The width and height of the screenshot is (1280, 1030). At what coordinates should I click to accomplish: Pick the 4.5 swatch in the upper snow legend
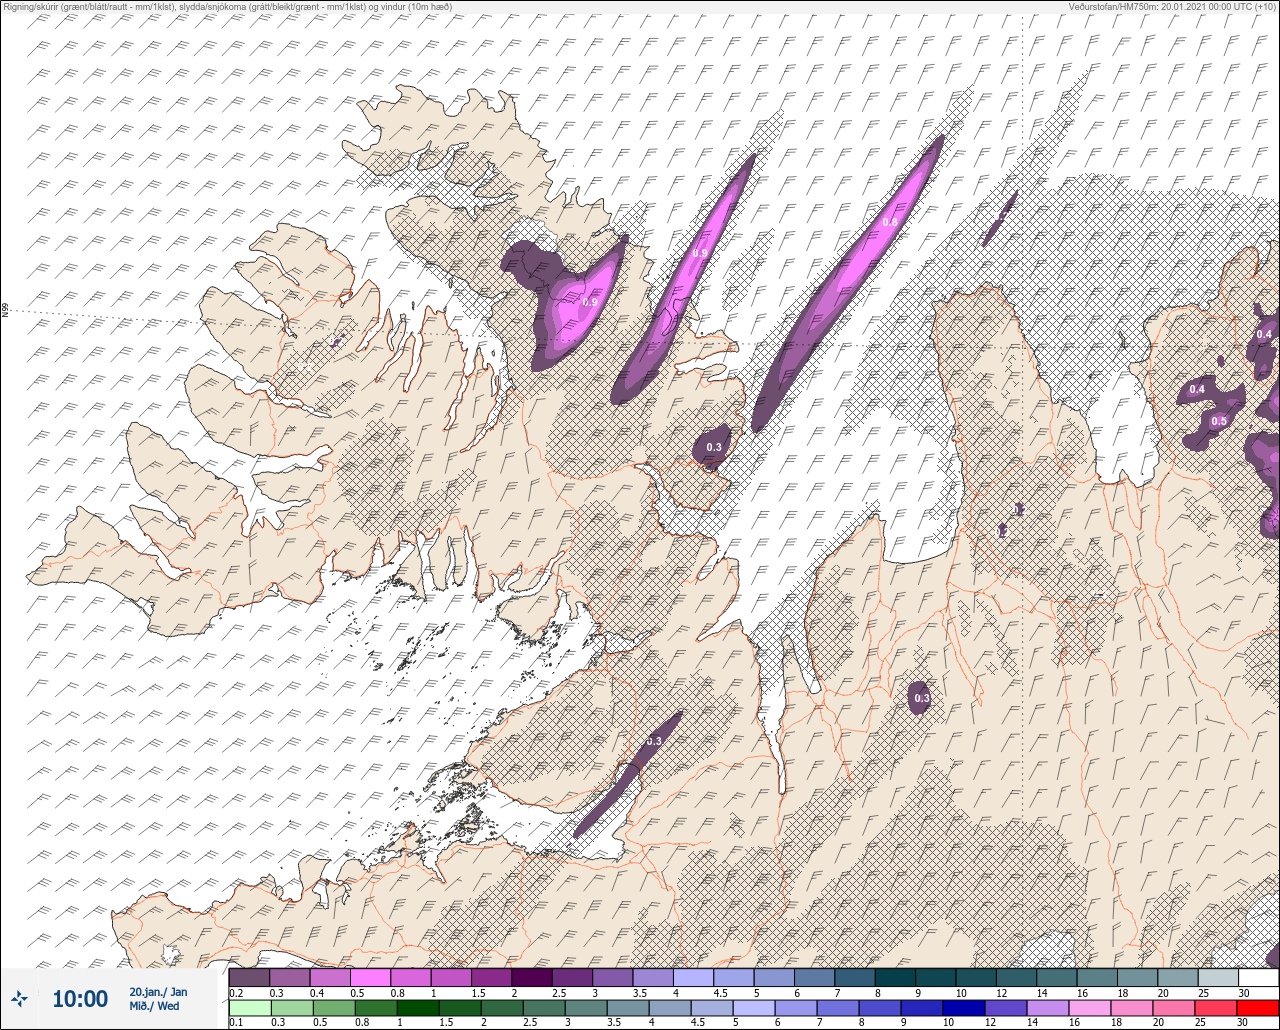point(733,977)
